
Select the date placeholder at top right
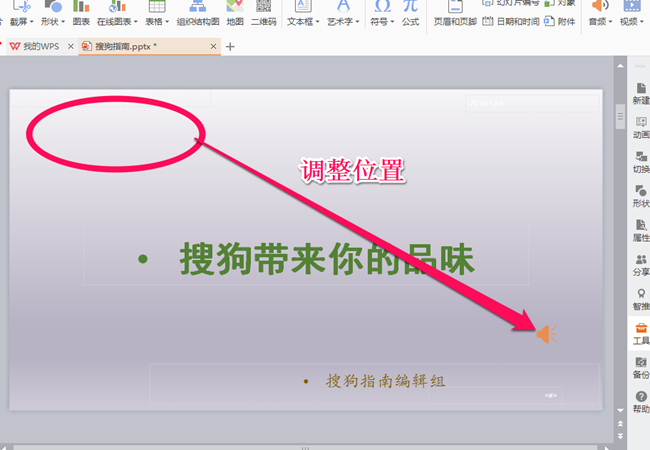tap(532, 103)
